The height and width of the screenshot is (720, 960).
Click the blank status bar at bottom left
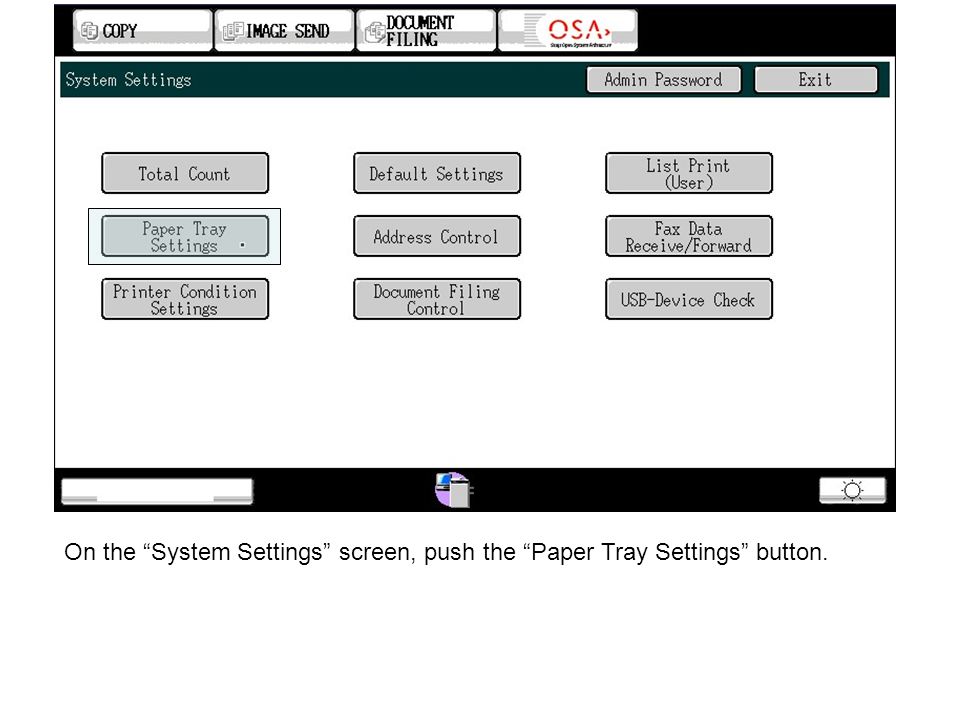click(157, 492)
